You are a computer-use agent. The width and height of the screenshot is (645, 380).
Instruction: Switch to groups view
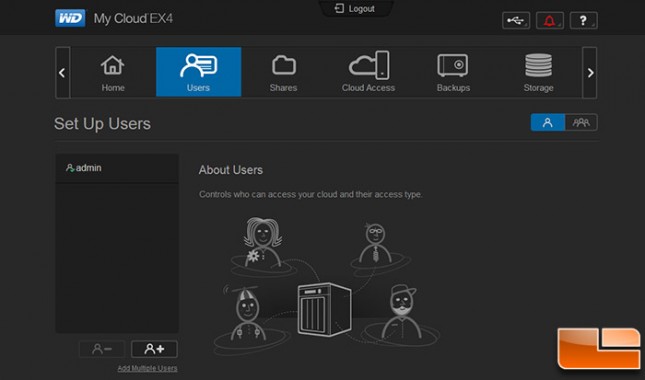click(581, 123)
